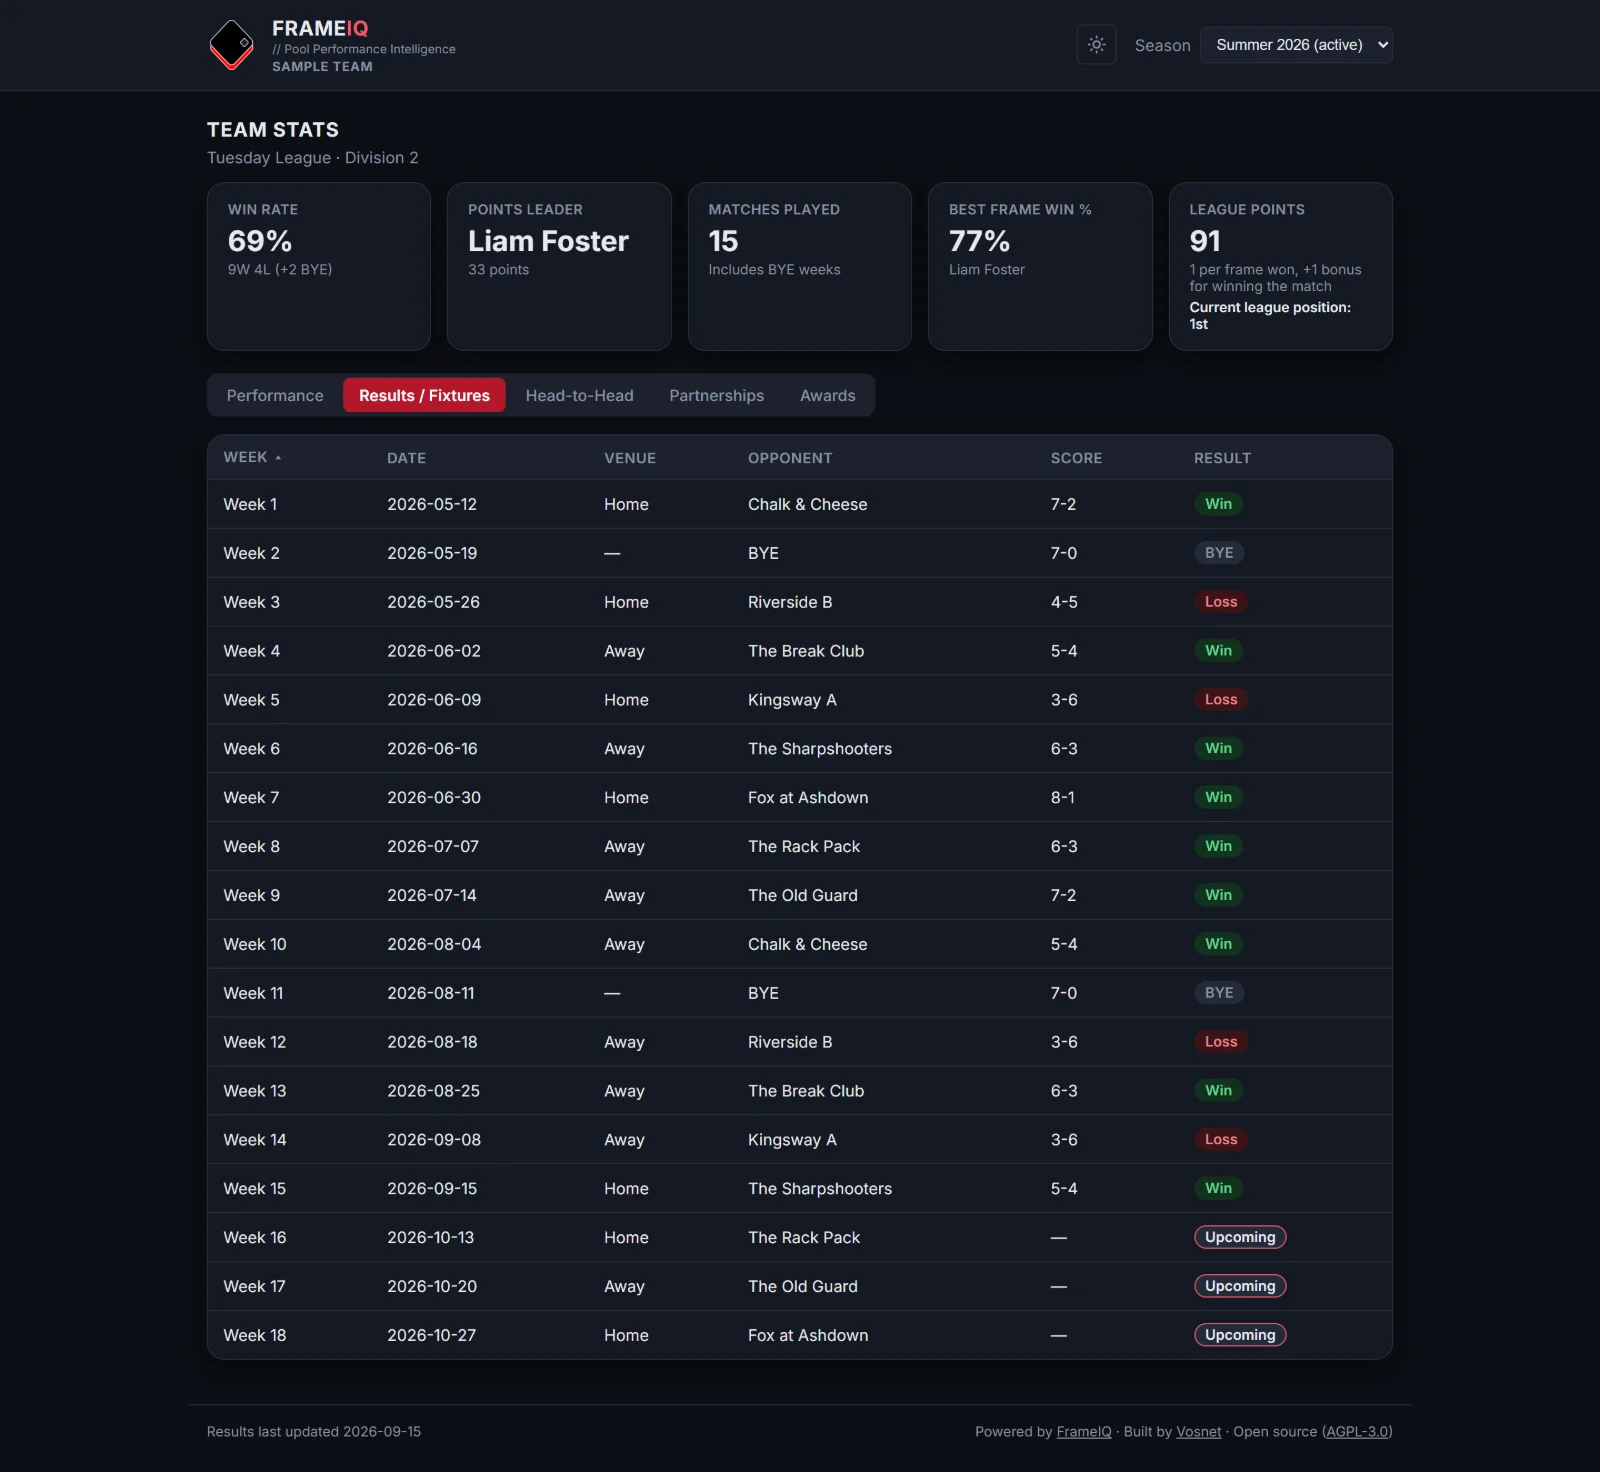Viewport: 1600px width, 1472px height.
Task: Select the Results / Fixtures tab
Action: (x=424, y=395)
